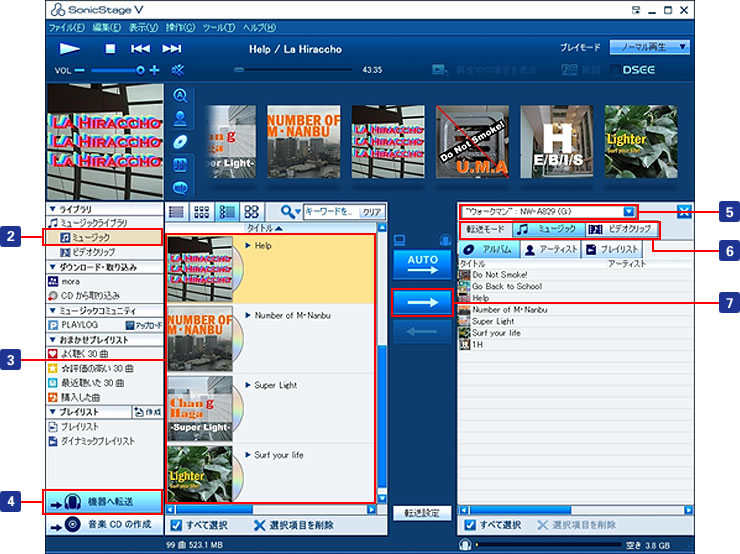Close the device transfer pane
This screenshot has width=740, height=554.
pos(684,211)
